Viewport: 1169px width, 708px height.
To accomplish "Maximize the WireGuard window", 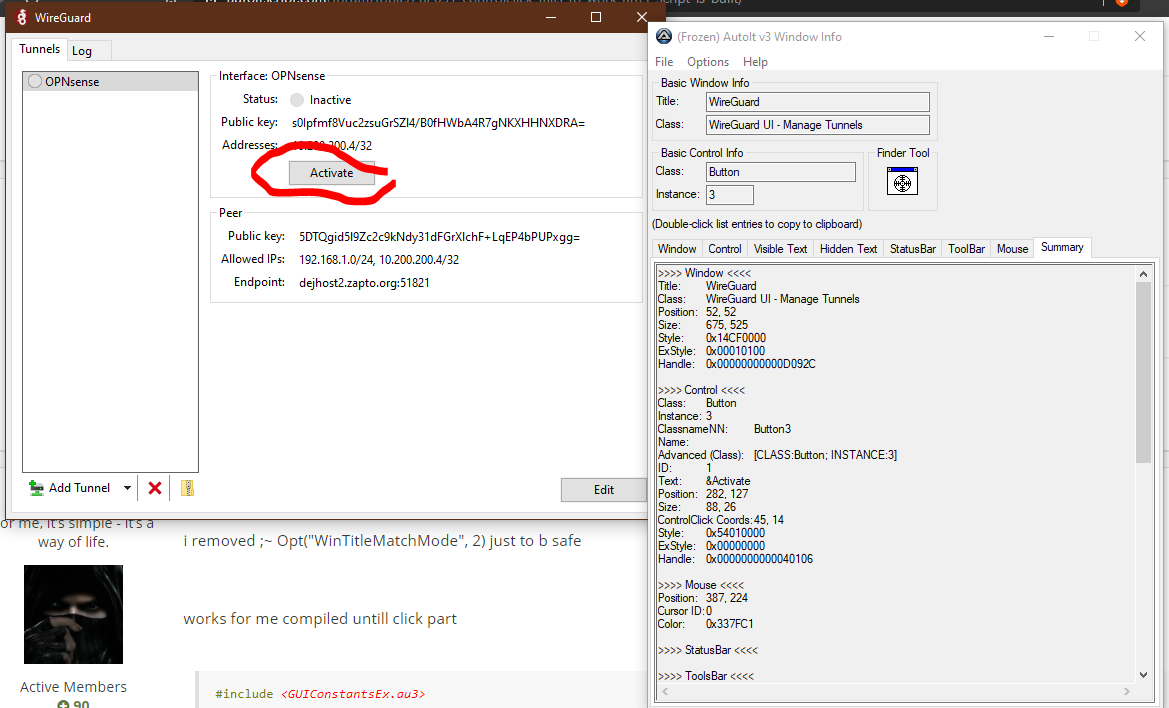I will click(x=596, y=17).
